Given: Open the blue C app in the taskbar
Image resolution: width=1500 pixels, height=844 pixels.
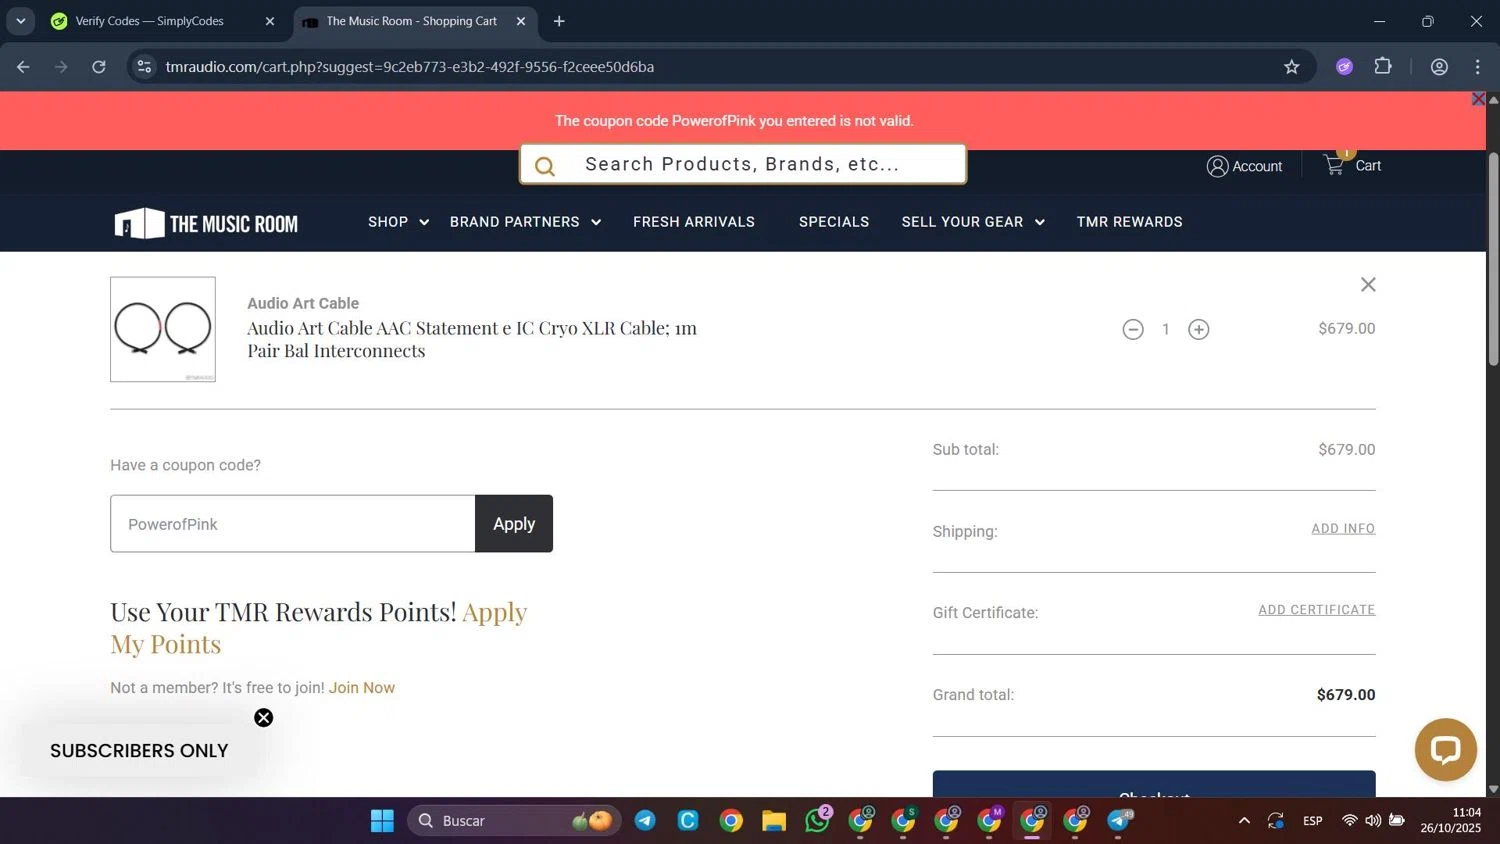Looking at the screenshot, I should (x=688, y=821).
